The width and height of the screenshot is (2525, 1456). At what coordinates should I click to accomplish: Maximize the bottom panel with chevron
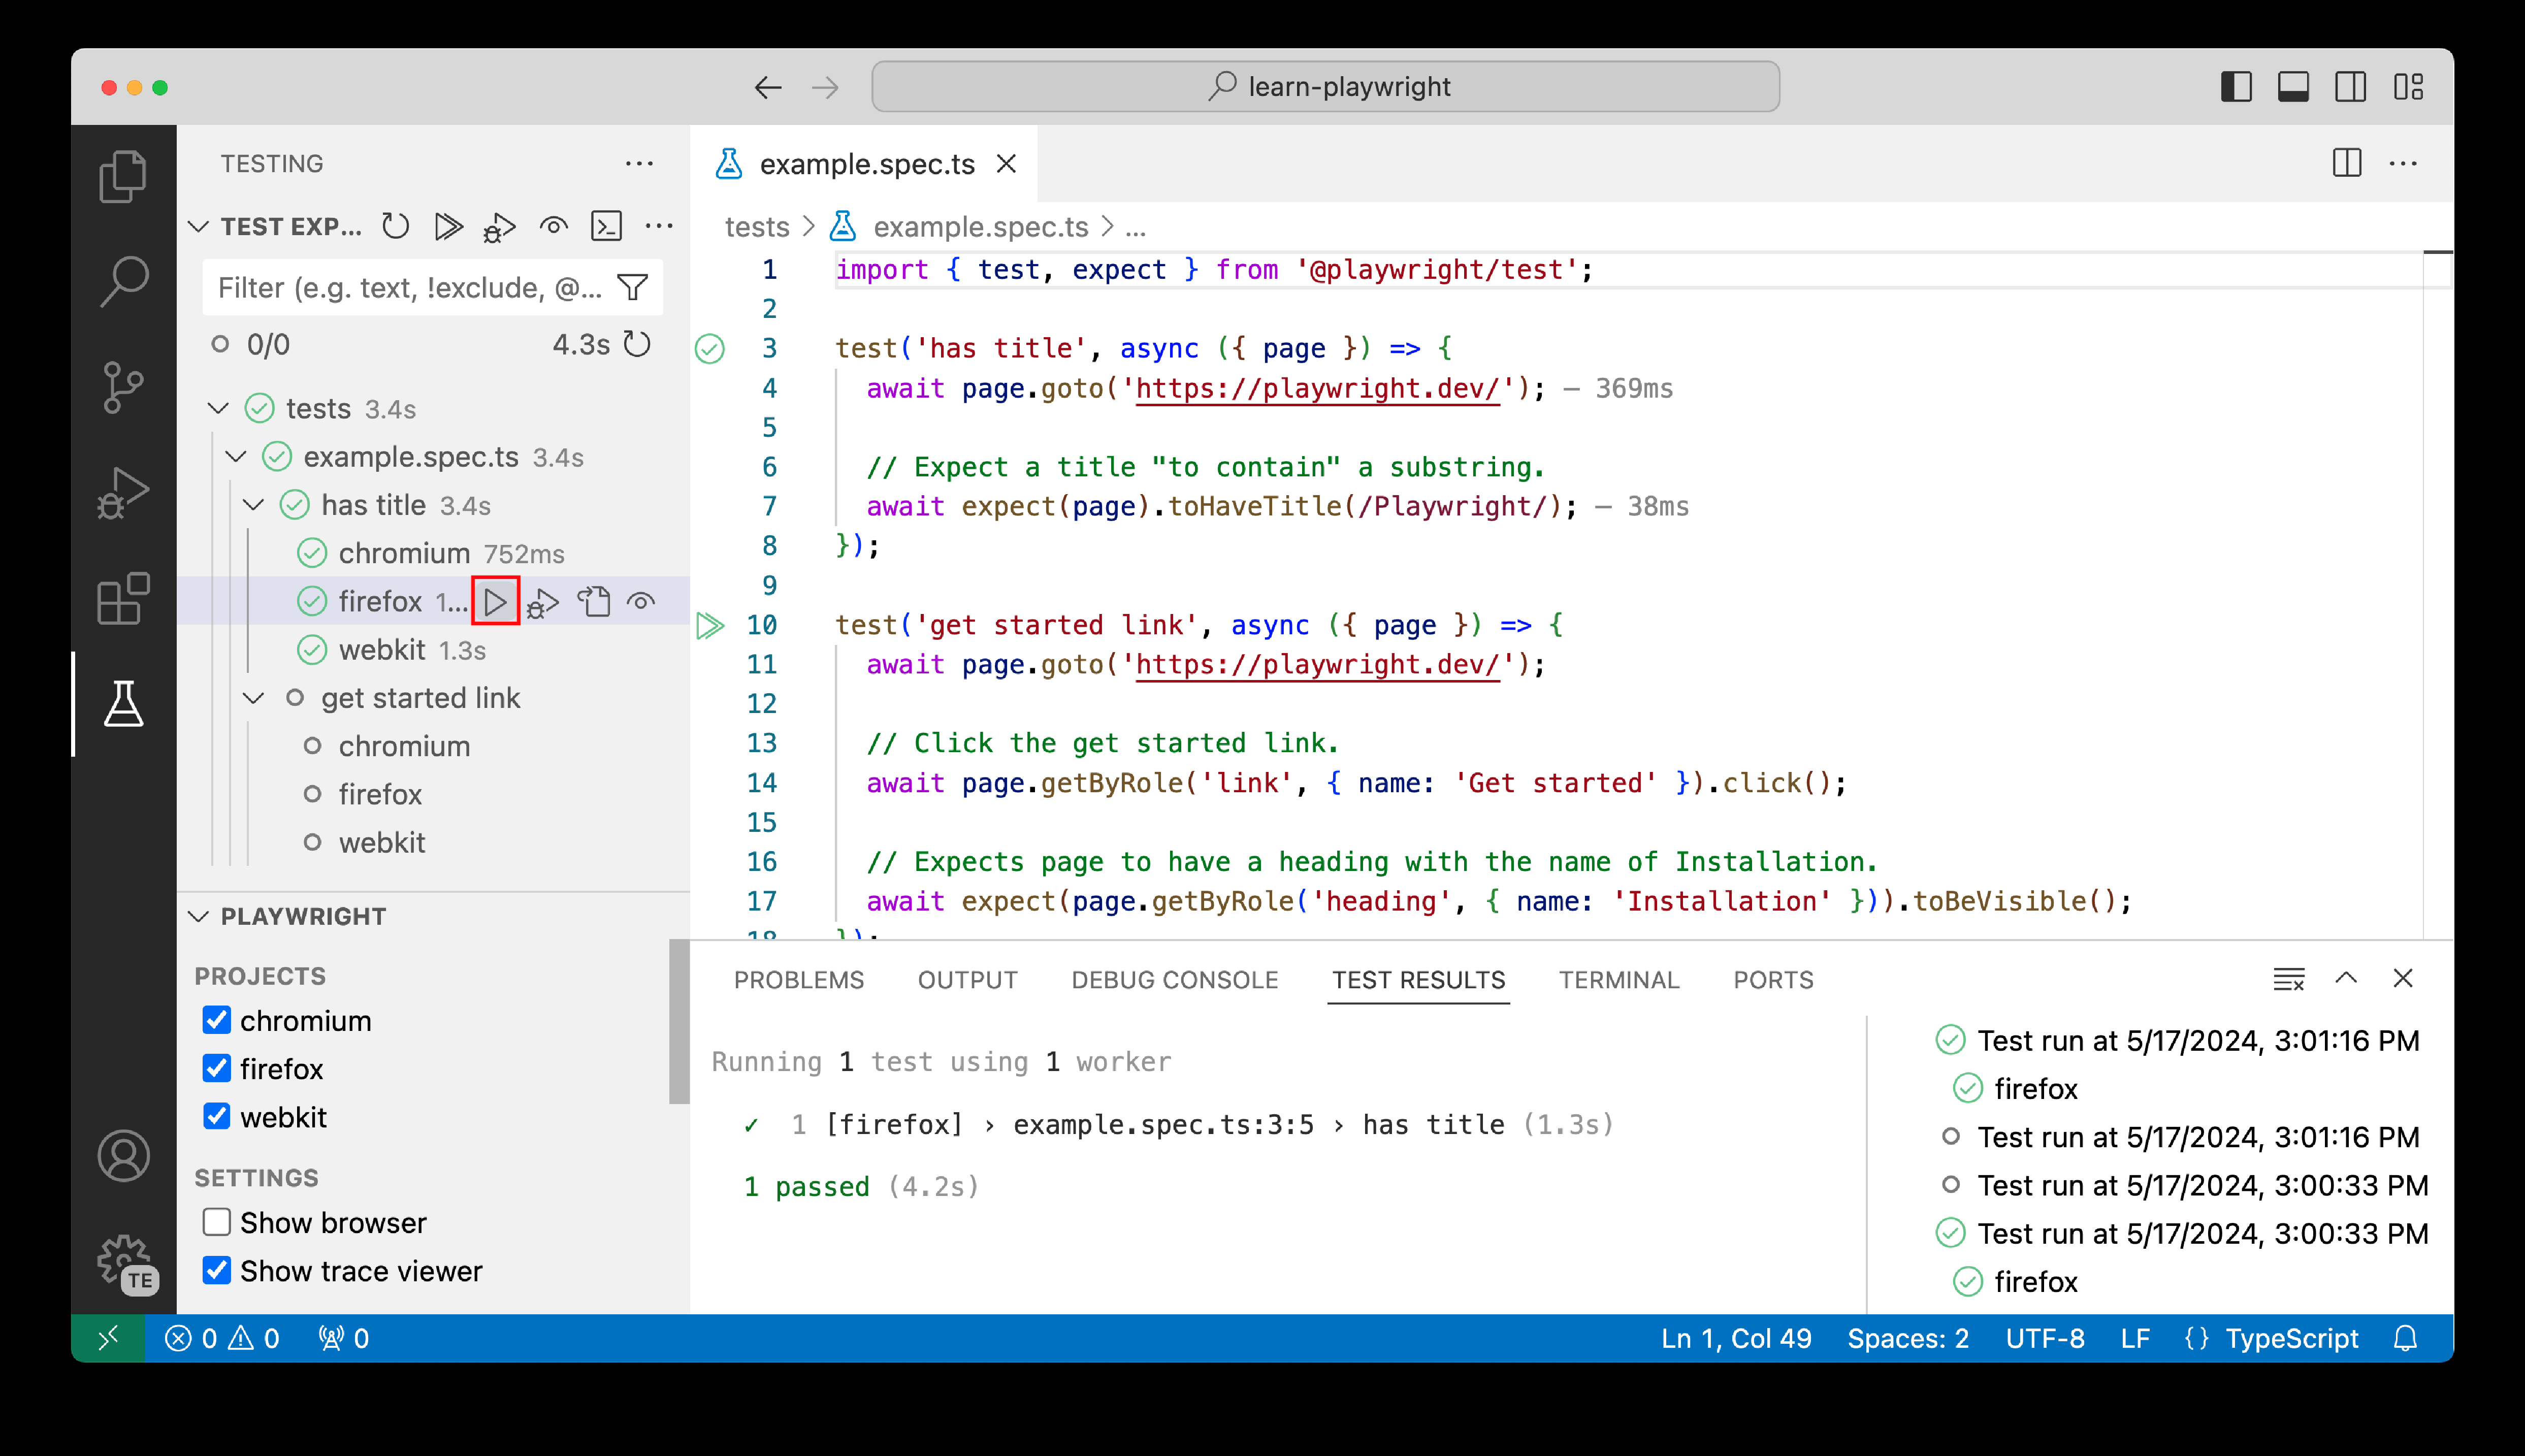(x=2346, y=978)
